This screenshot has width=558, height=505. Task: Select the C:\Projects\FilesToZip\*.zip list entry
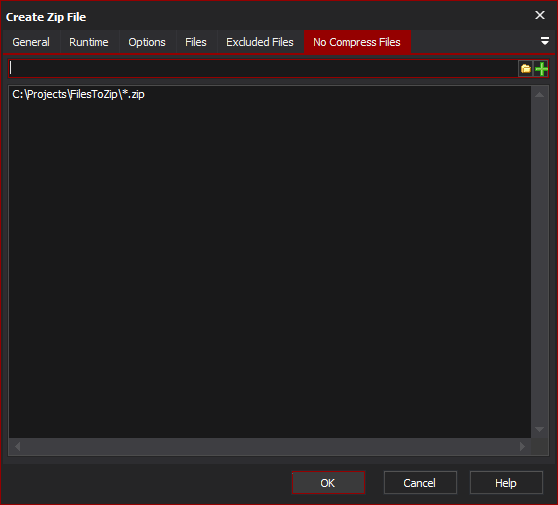[78, 94]
